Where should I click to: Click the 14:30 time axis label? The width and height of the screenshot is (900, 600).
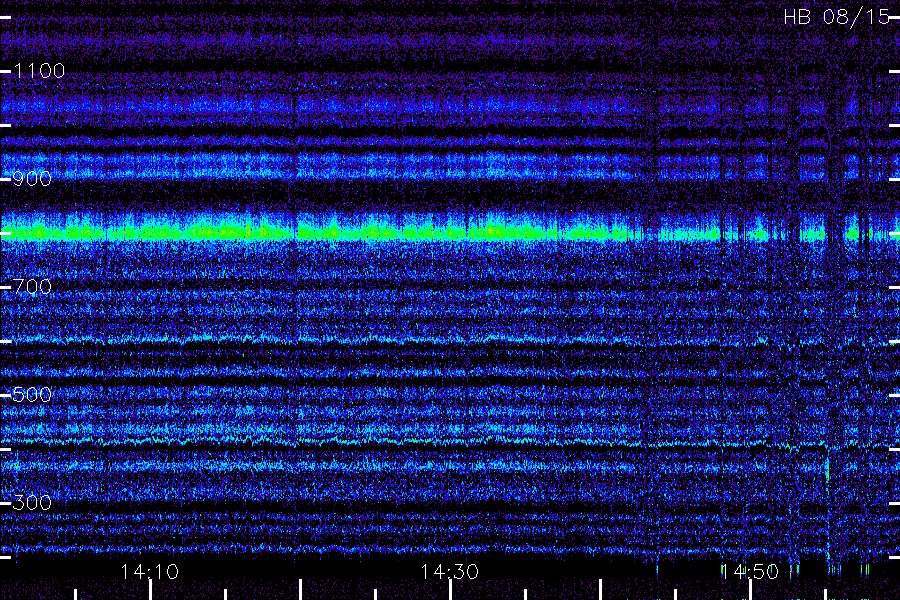[449, 572]
